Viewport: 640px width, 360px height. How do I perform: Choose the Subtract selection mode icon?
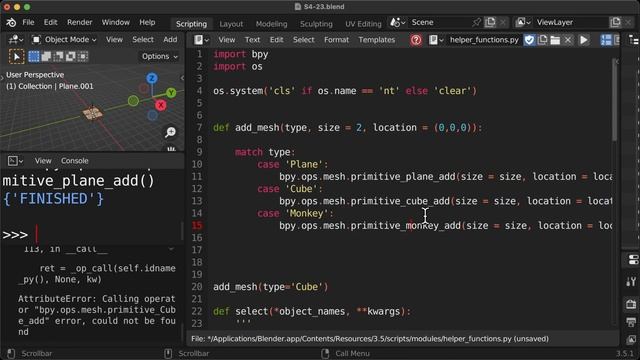58,56
